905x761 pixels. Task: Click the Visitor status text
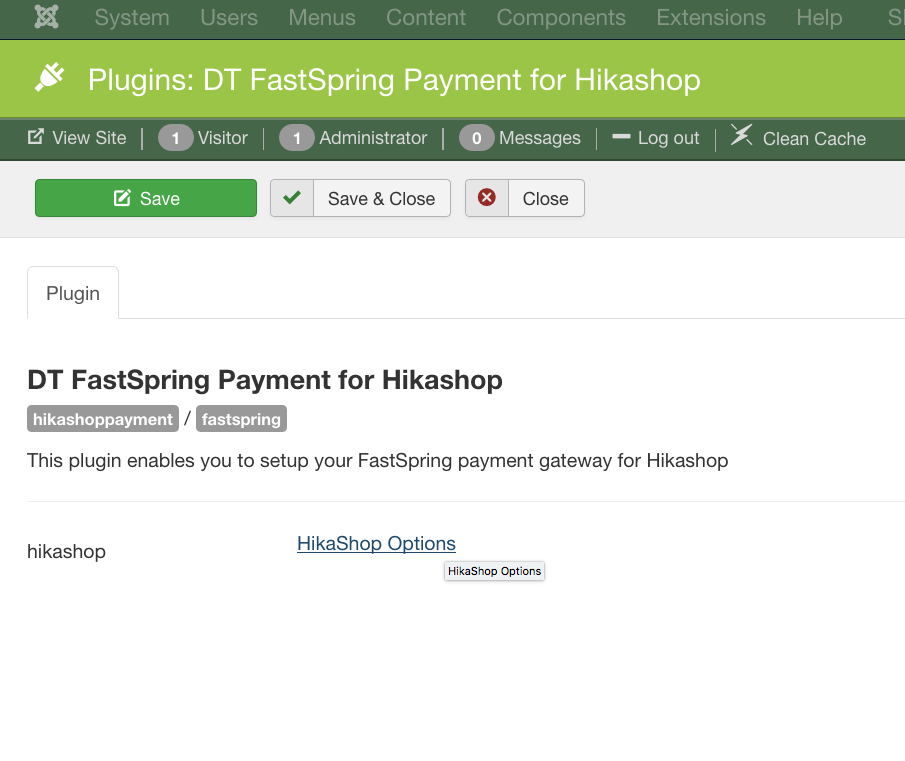pyautogui.click(x=223, y=138)
